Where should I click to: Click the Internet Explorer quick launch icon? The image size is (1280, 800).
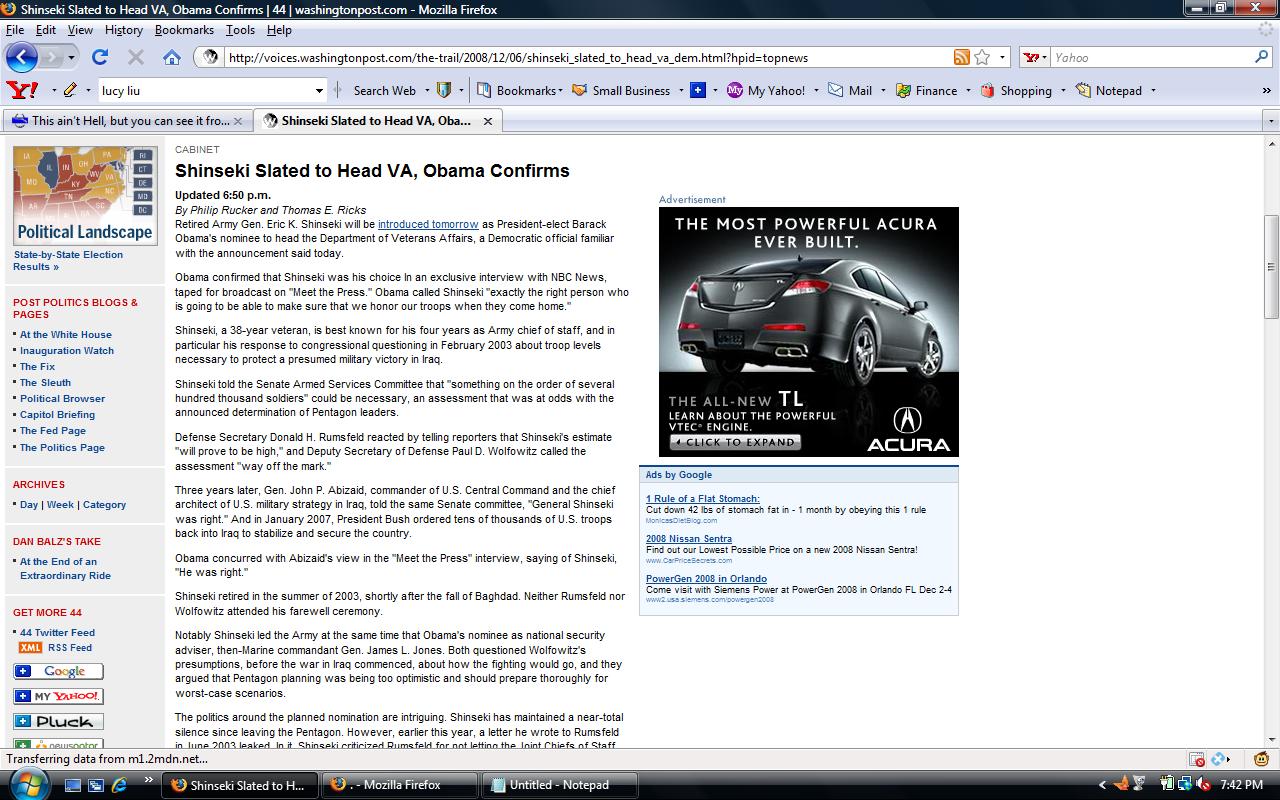tap(118, 785)
